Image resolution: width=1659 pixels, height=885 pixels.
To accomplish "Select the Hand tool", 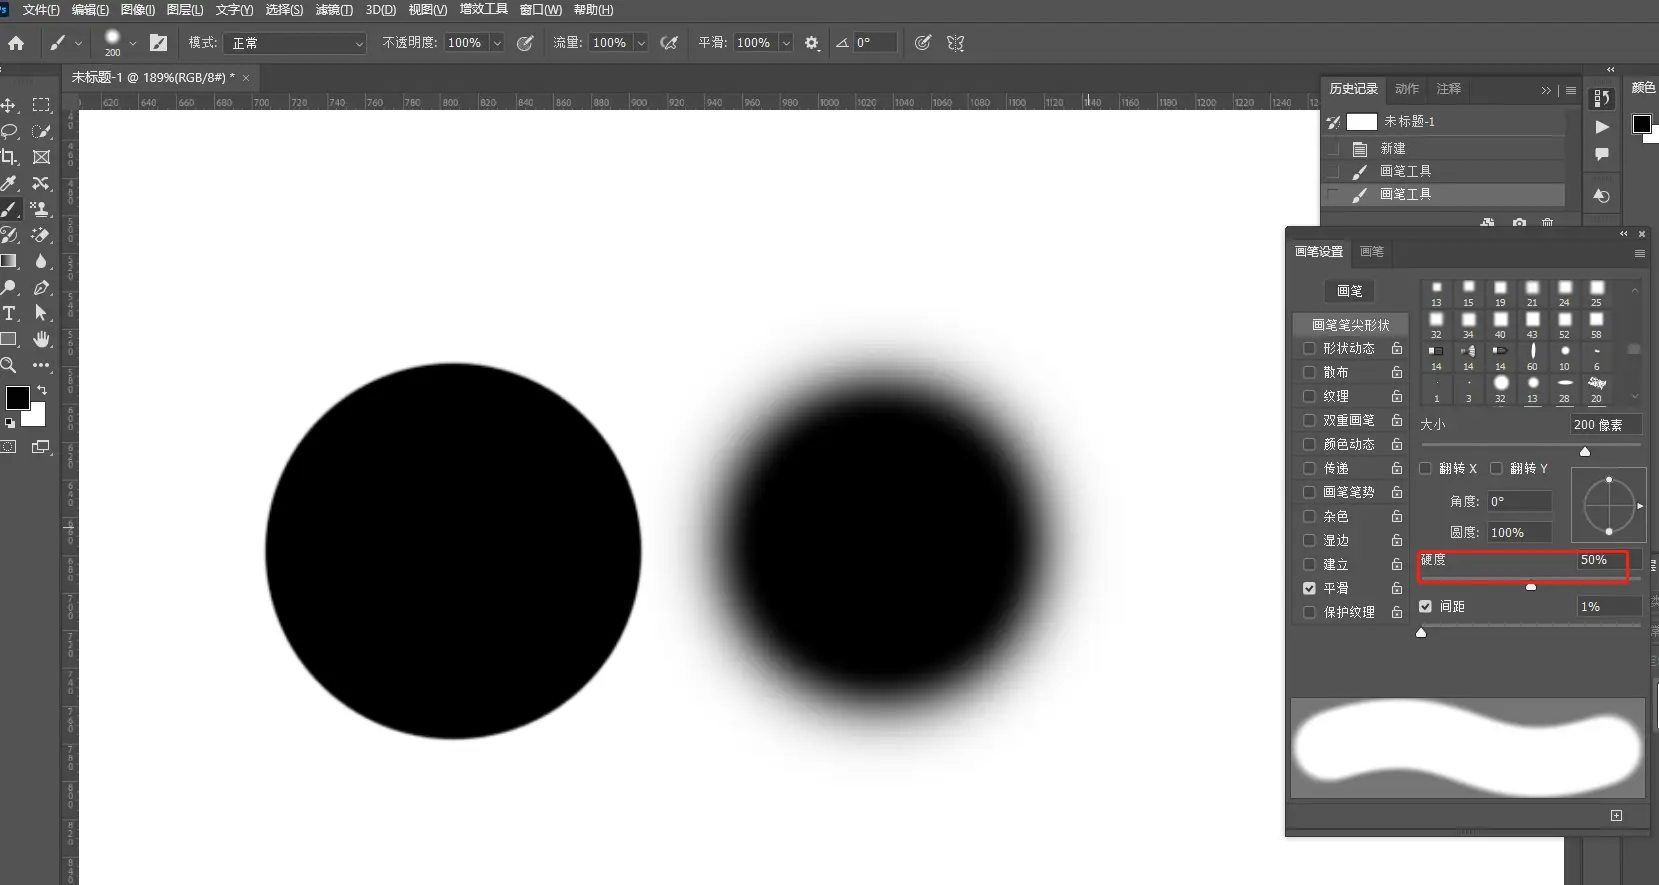I will click(41, 339).
